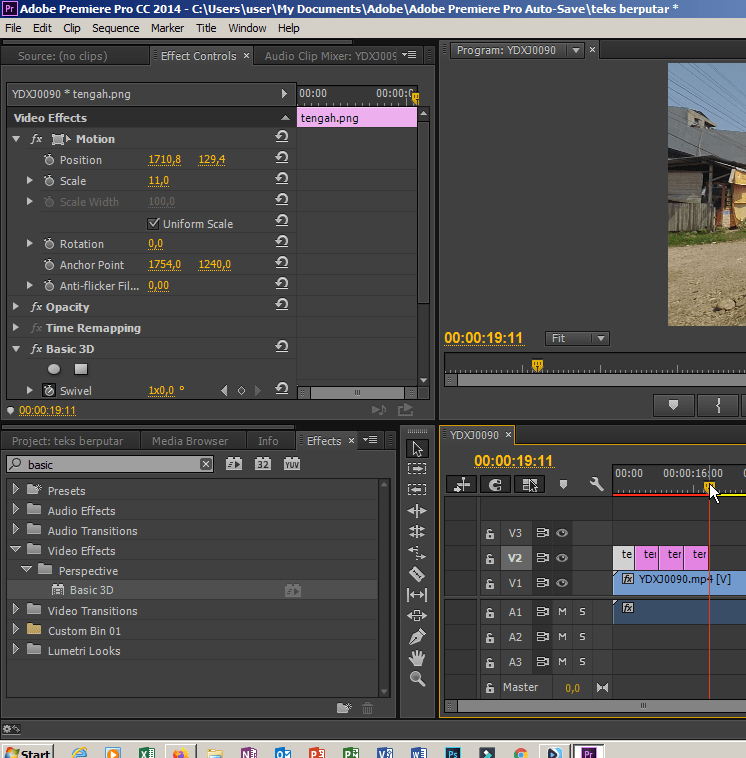Add a Swivel keyframe diamond

pyautogui.click(x=241, y=391)
